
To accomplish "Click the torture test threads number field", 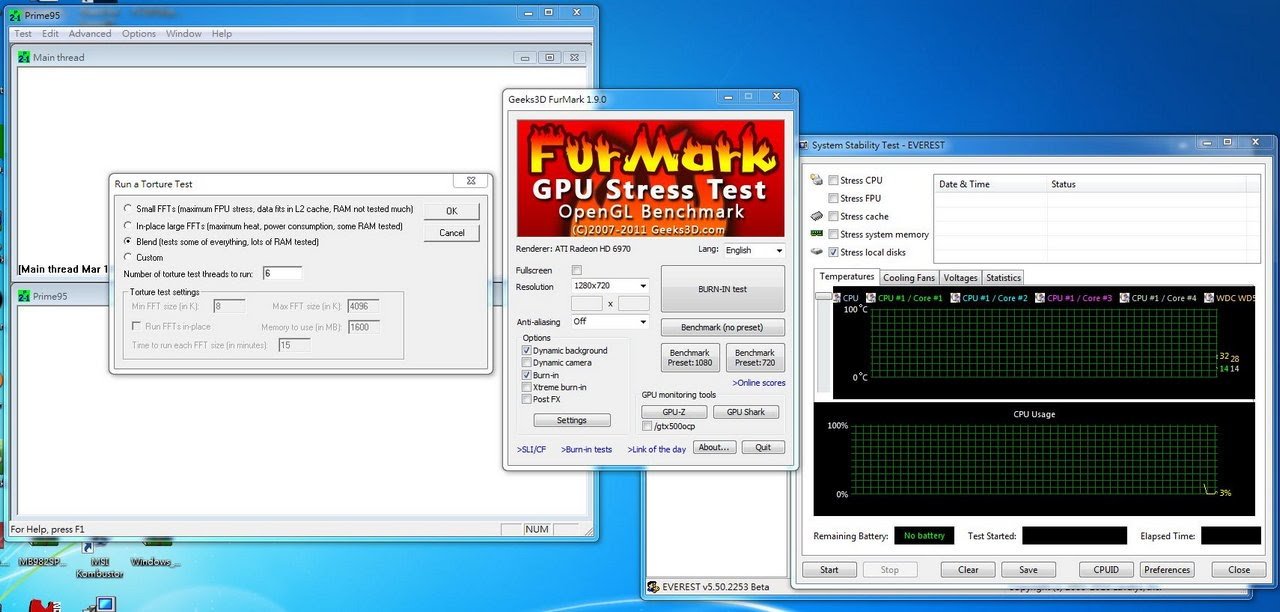I will pos(282,273).
